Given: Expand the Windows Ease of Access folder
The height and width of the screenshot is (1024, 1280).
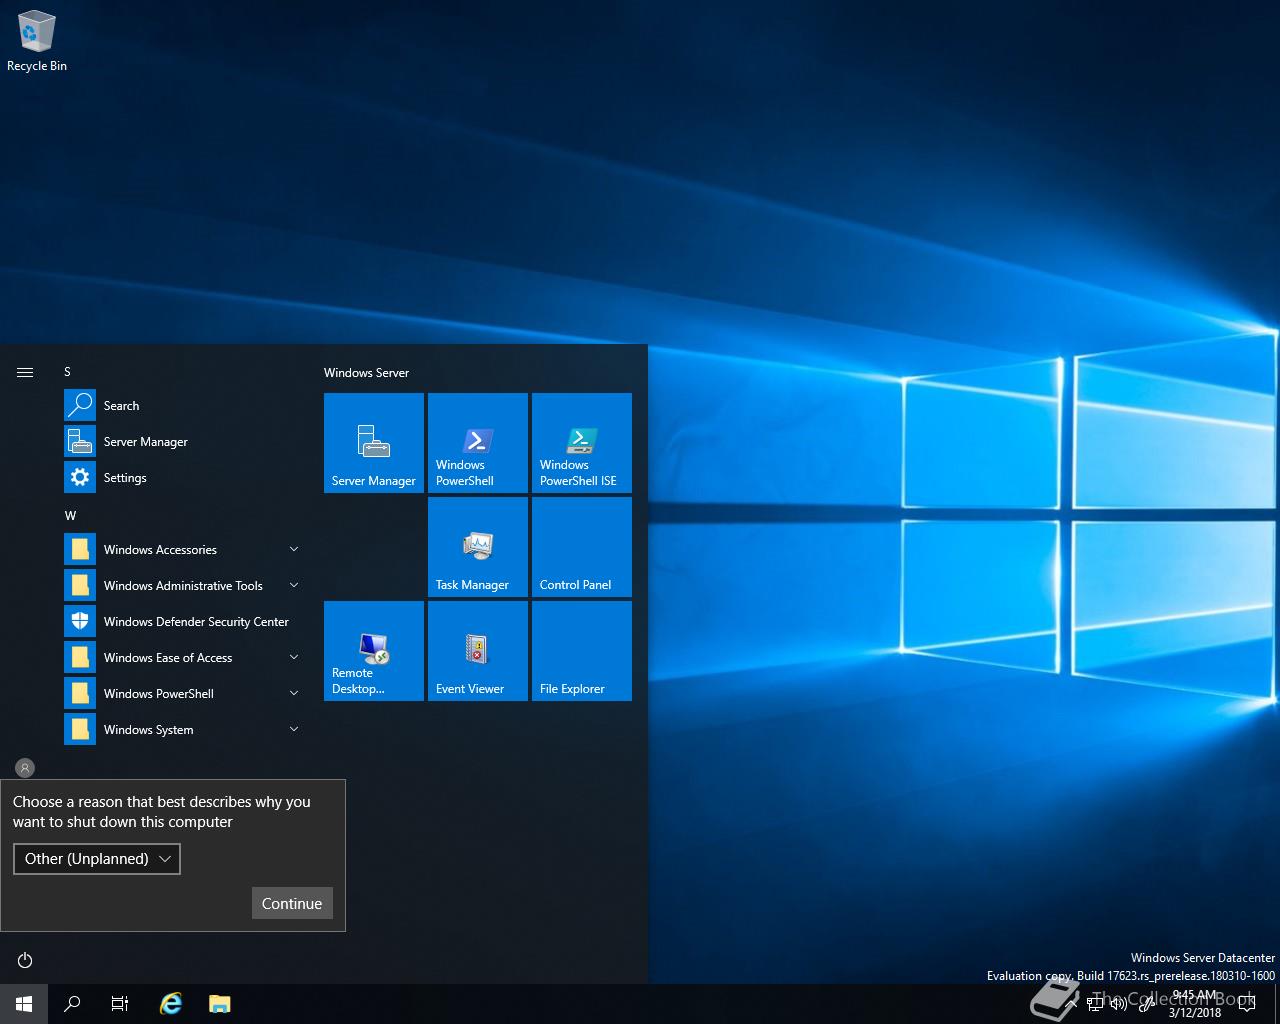Looking at the screenshot, I should pos(182,658).
